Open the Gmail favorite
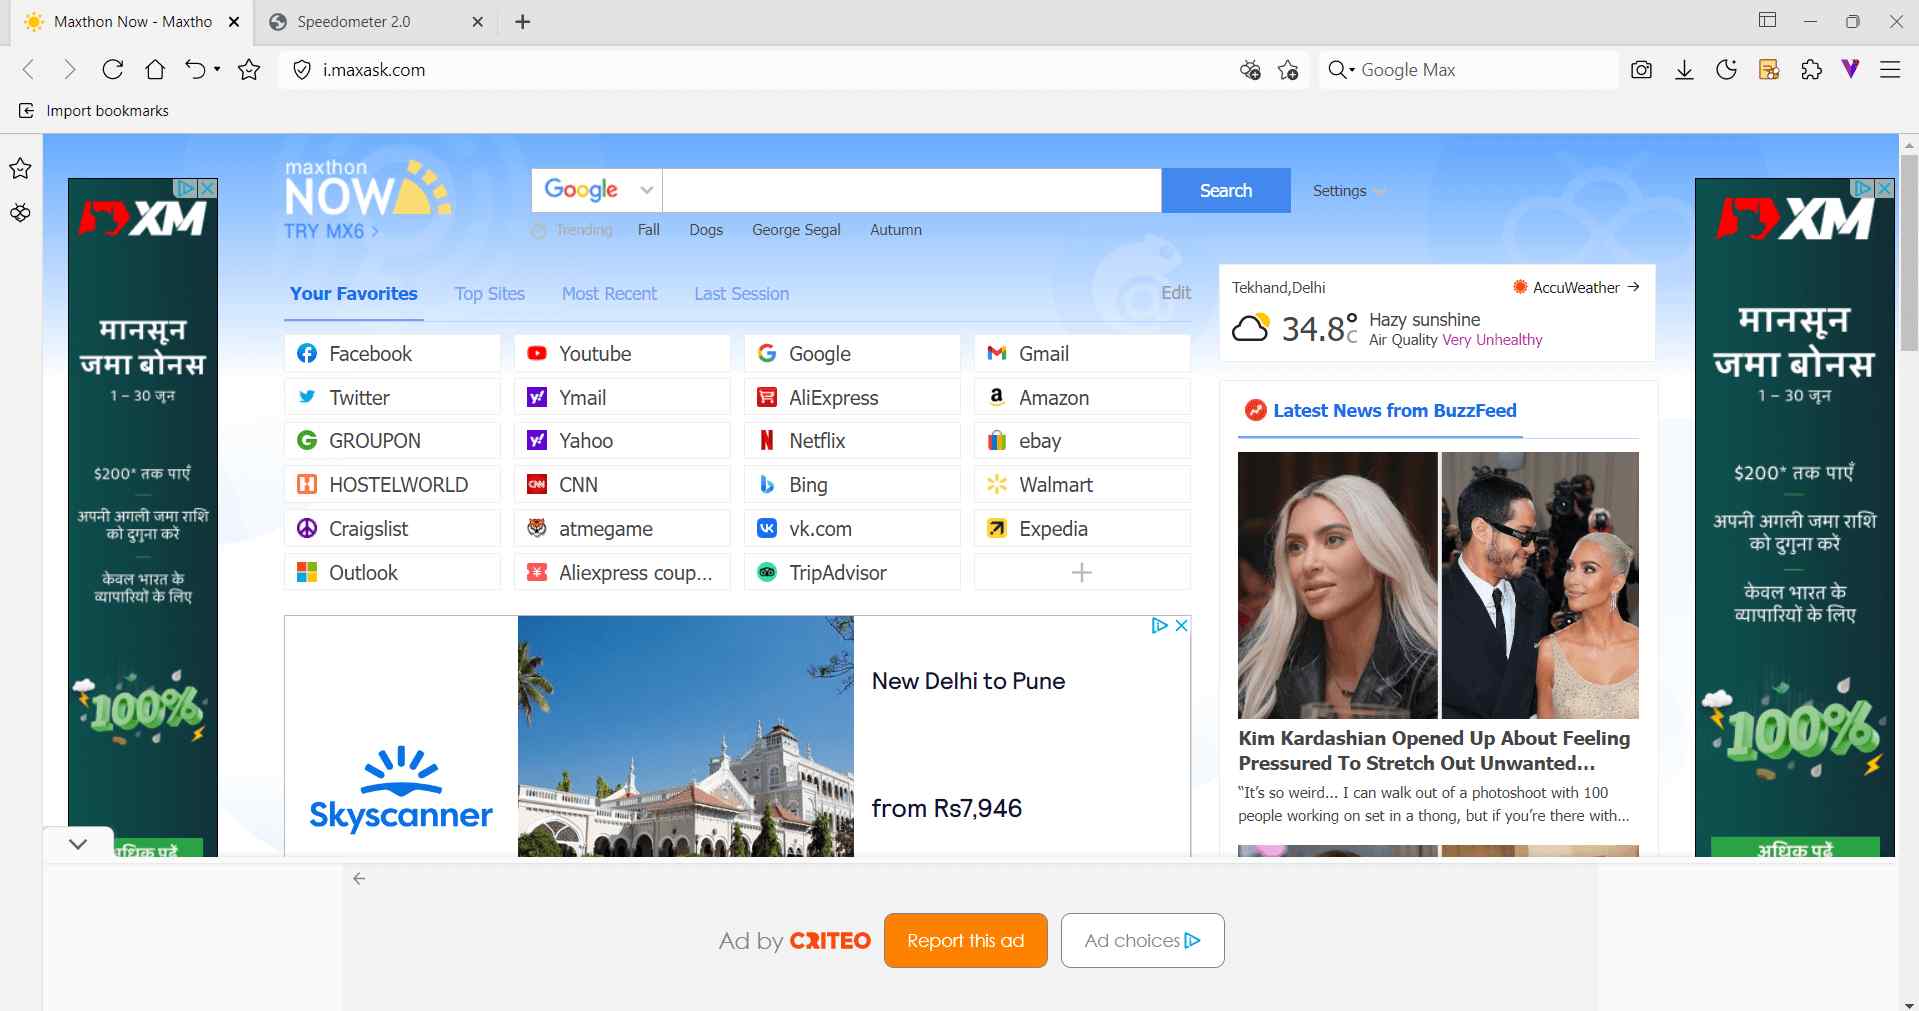Viewport: 1919px width, 1011px height. pyautogui.click(x=1082, y=353)
